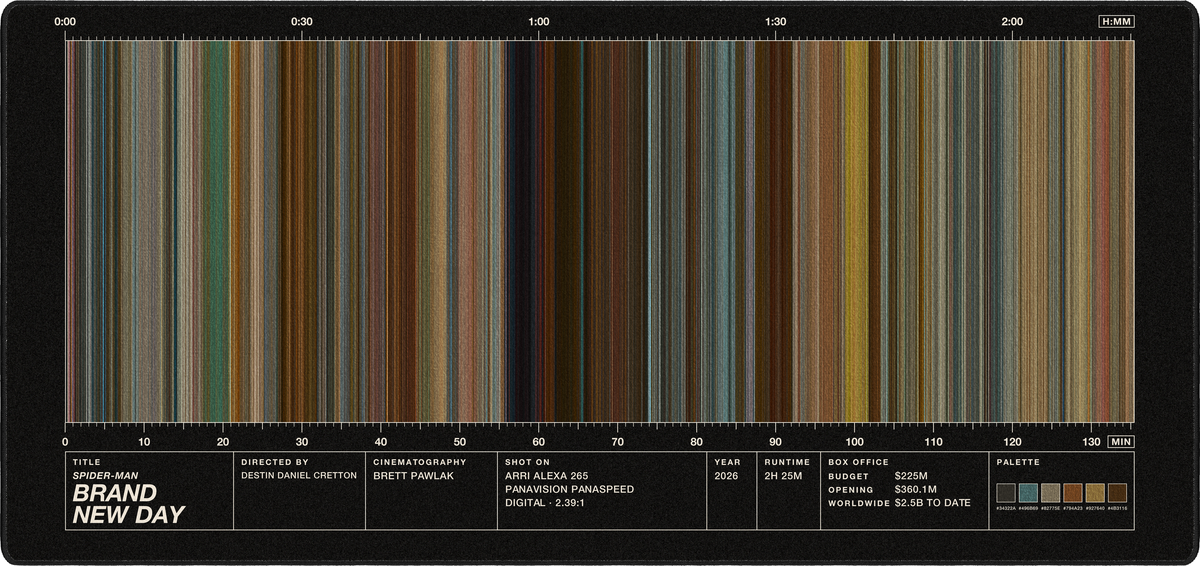
Task: Click the 60 minute axis label
Action: pos(538,441)
